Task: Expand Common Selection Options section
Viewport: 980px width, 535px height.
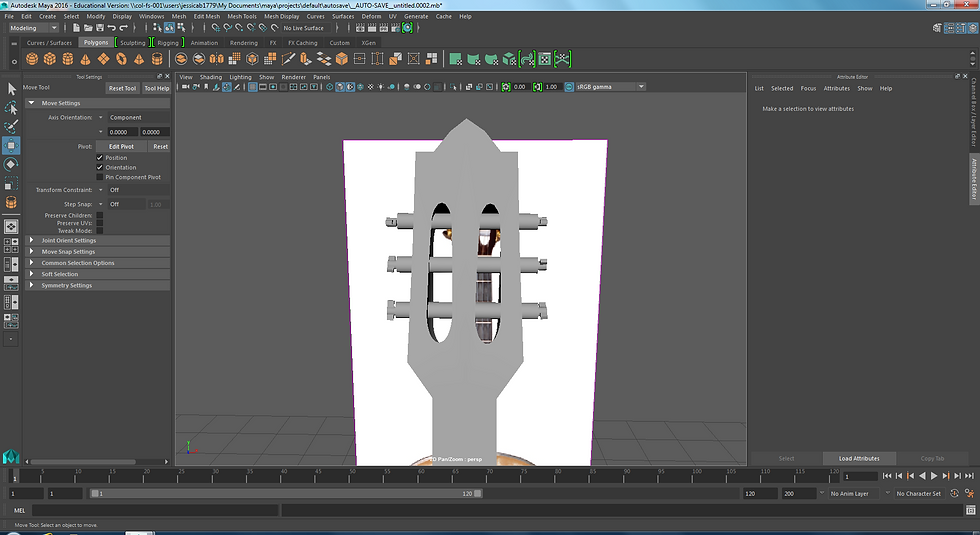Action: (98, 262)
